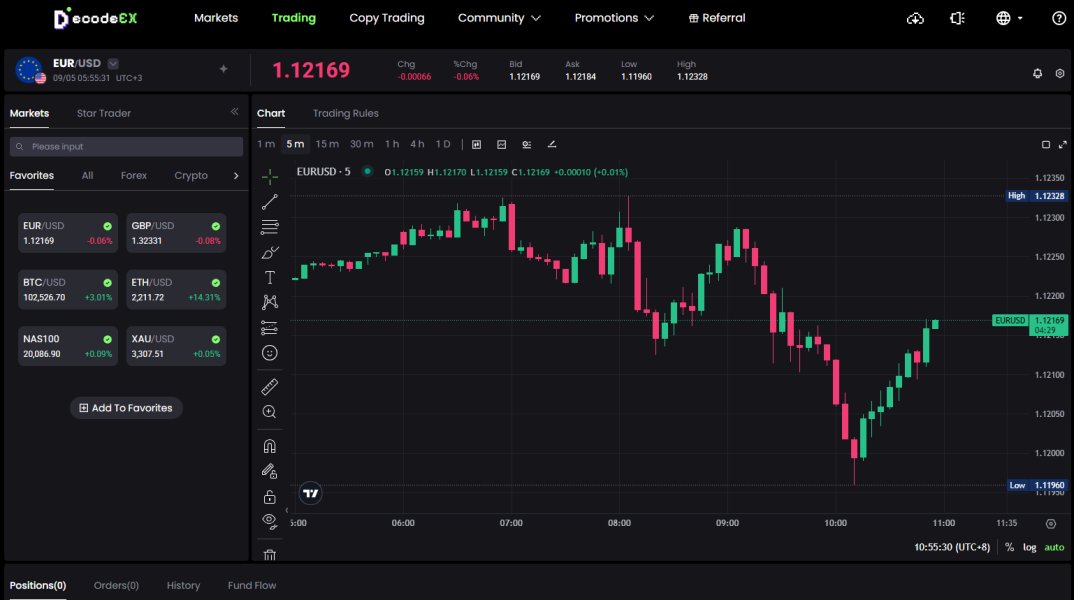The image size is (1074, 600).
Task: Toggle BTC/USD favorite green checkmark
Action: (x=107, y=283)
